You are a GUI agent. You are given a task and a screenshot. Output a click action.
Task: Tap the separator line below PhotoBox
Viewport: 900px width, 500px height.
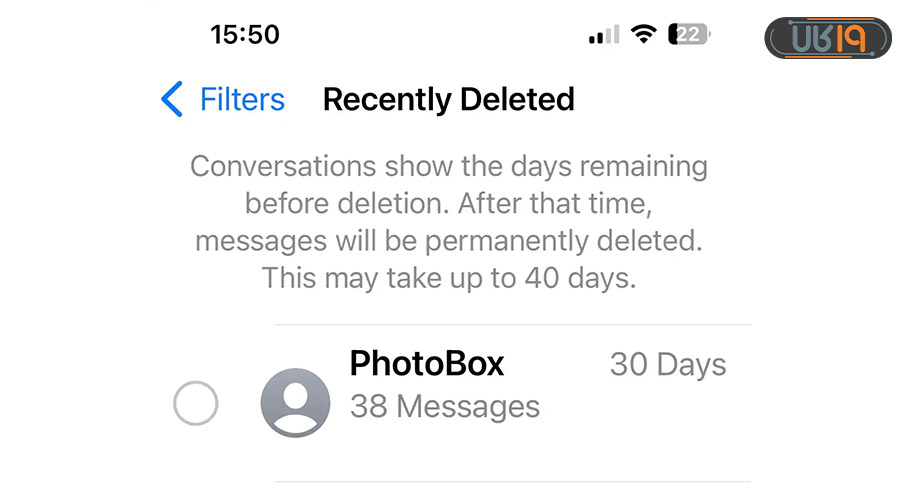click(512, 482)
